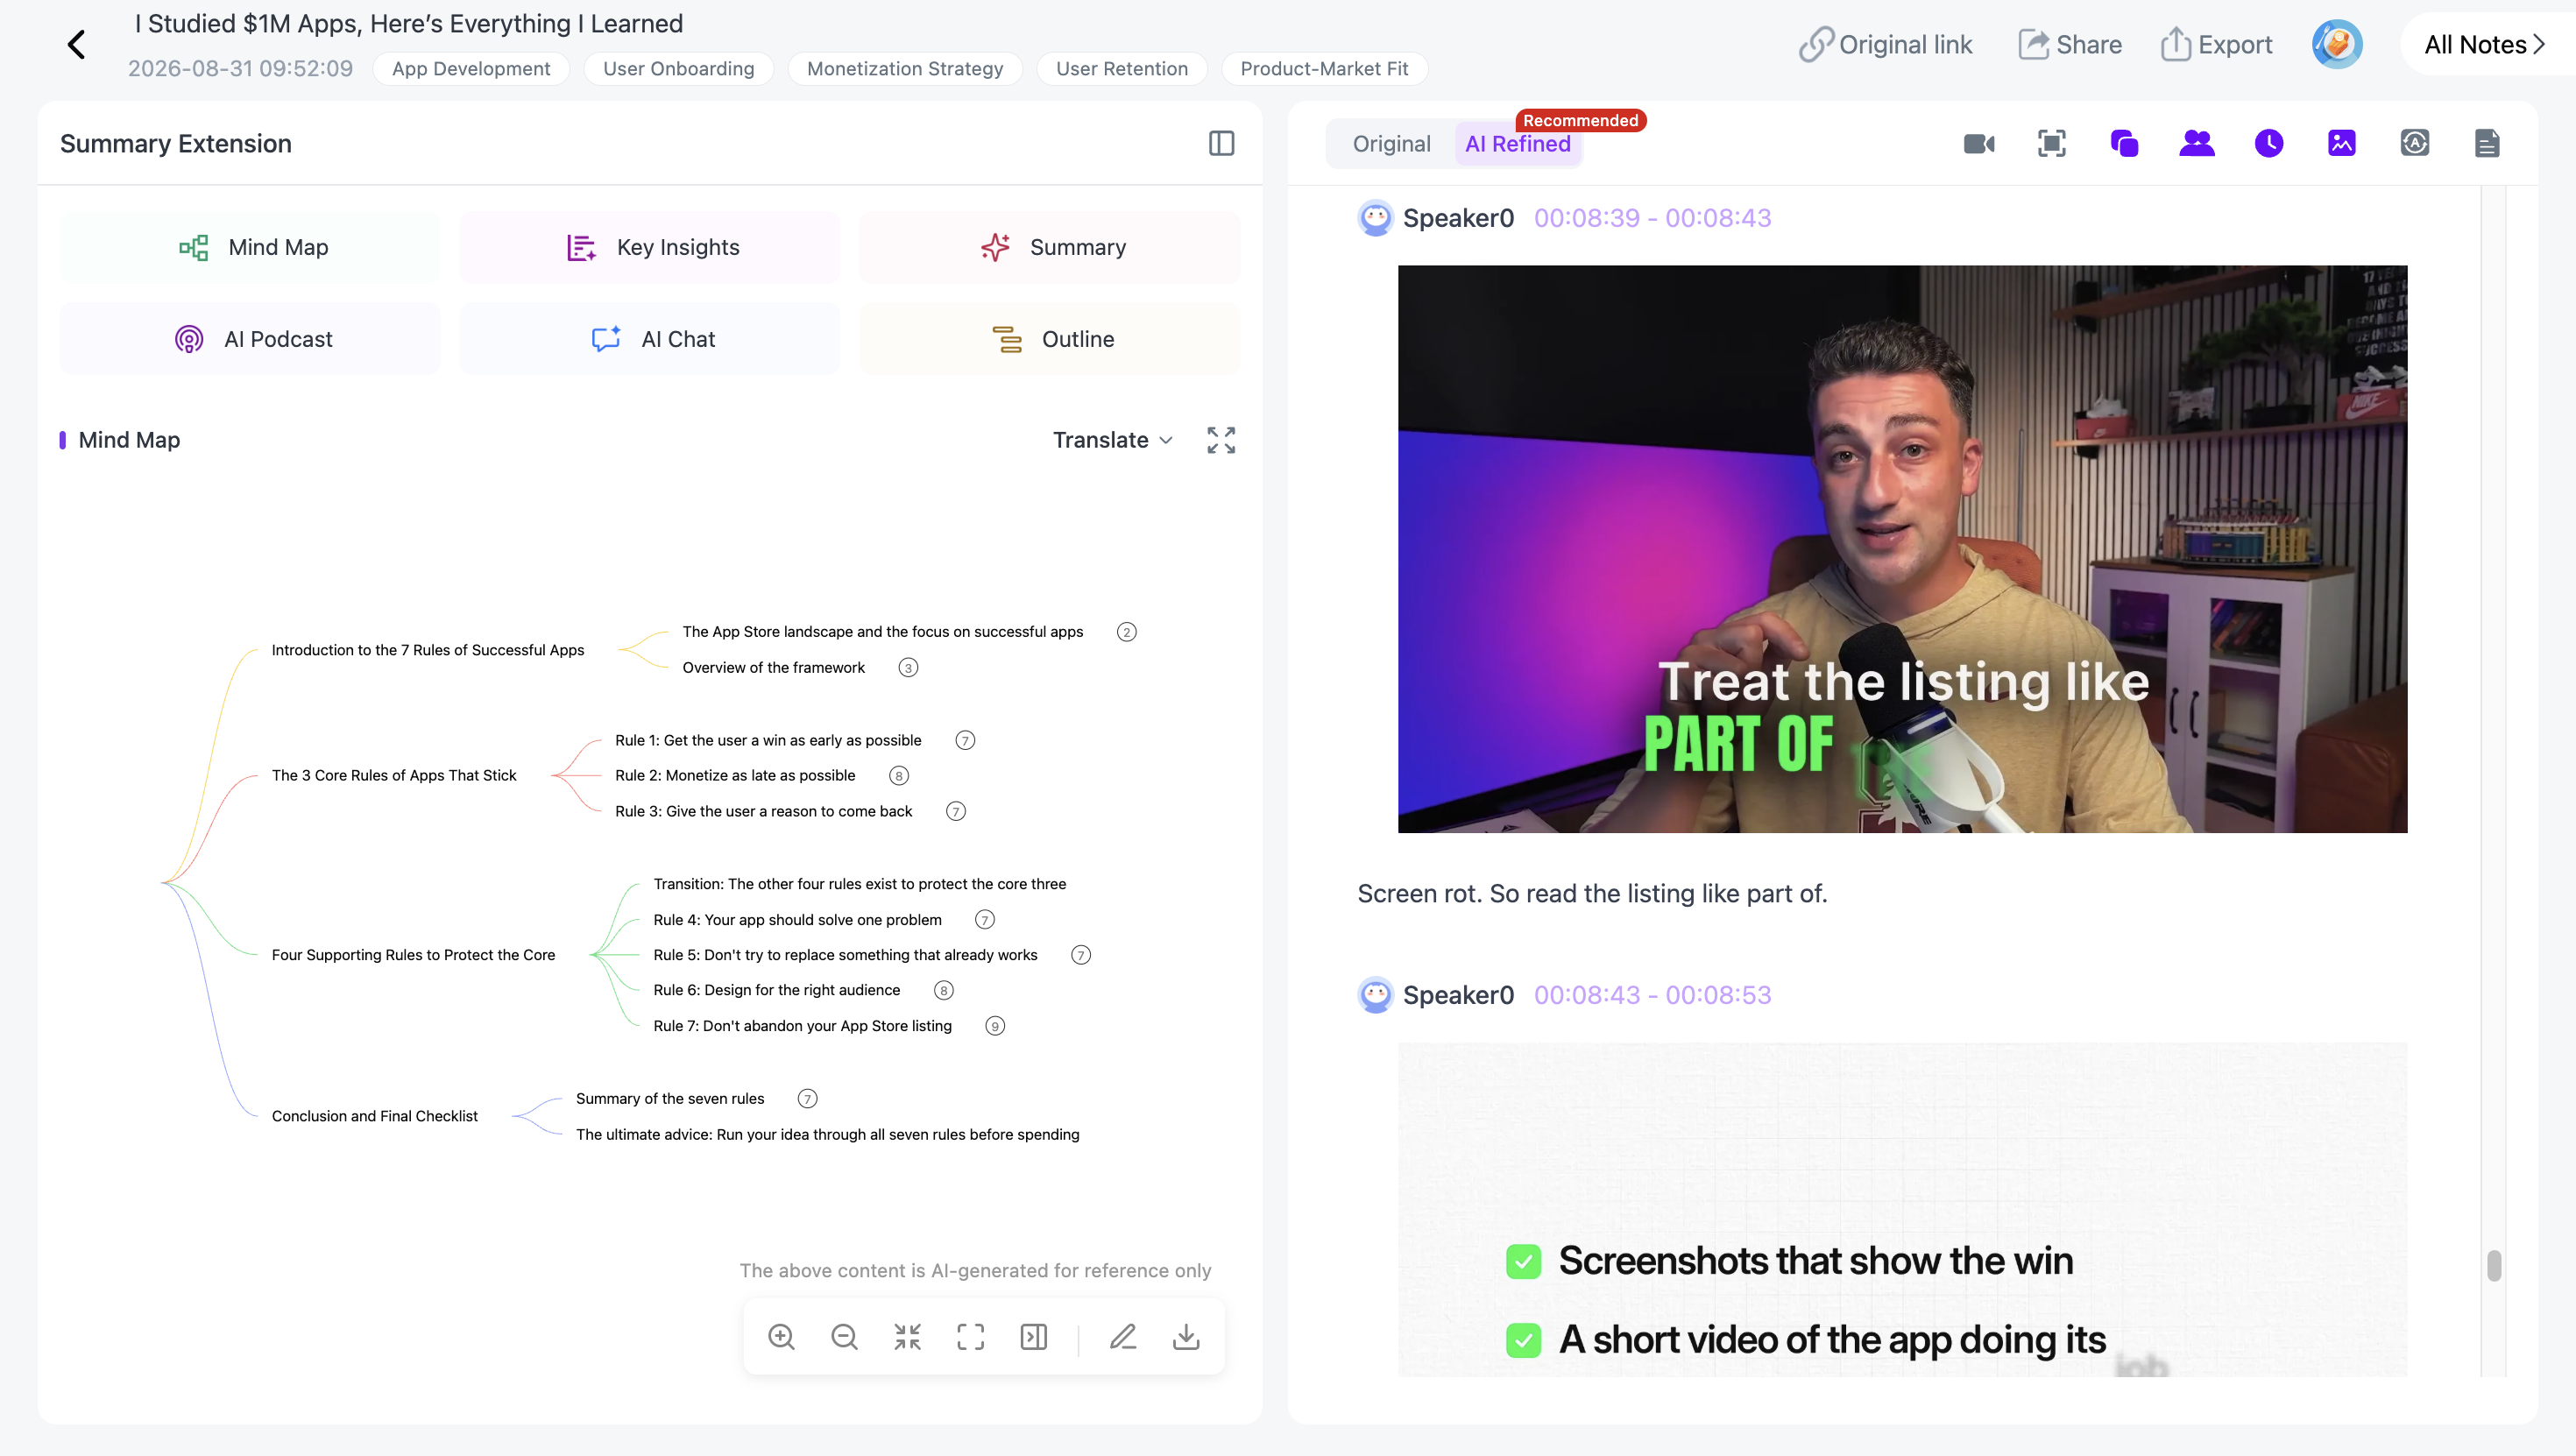The image size is (2576, 1456).
Task: Share this note
Action: (x=2069, y=44)
